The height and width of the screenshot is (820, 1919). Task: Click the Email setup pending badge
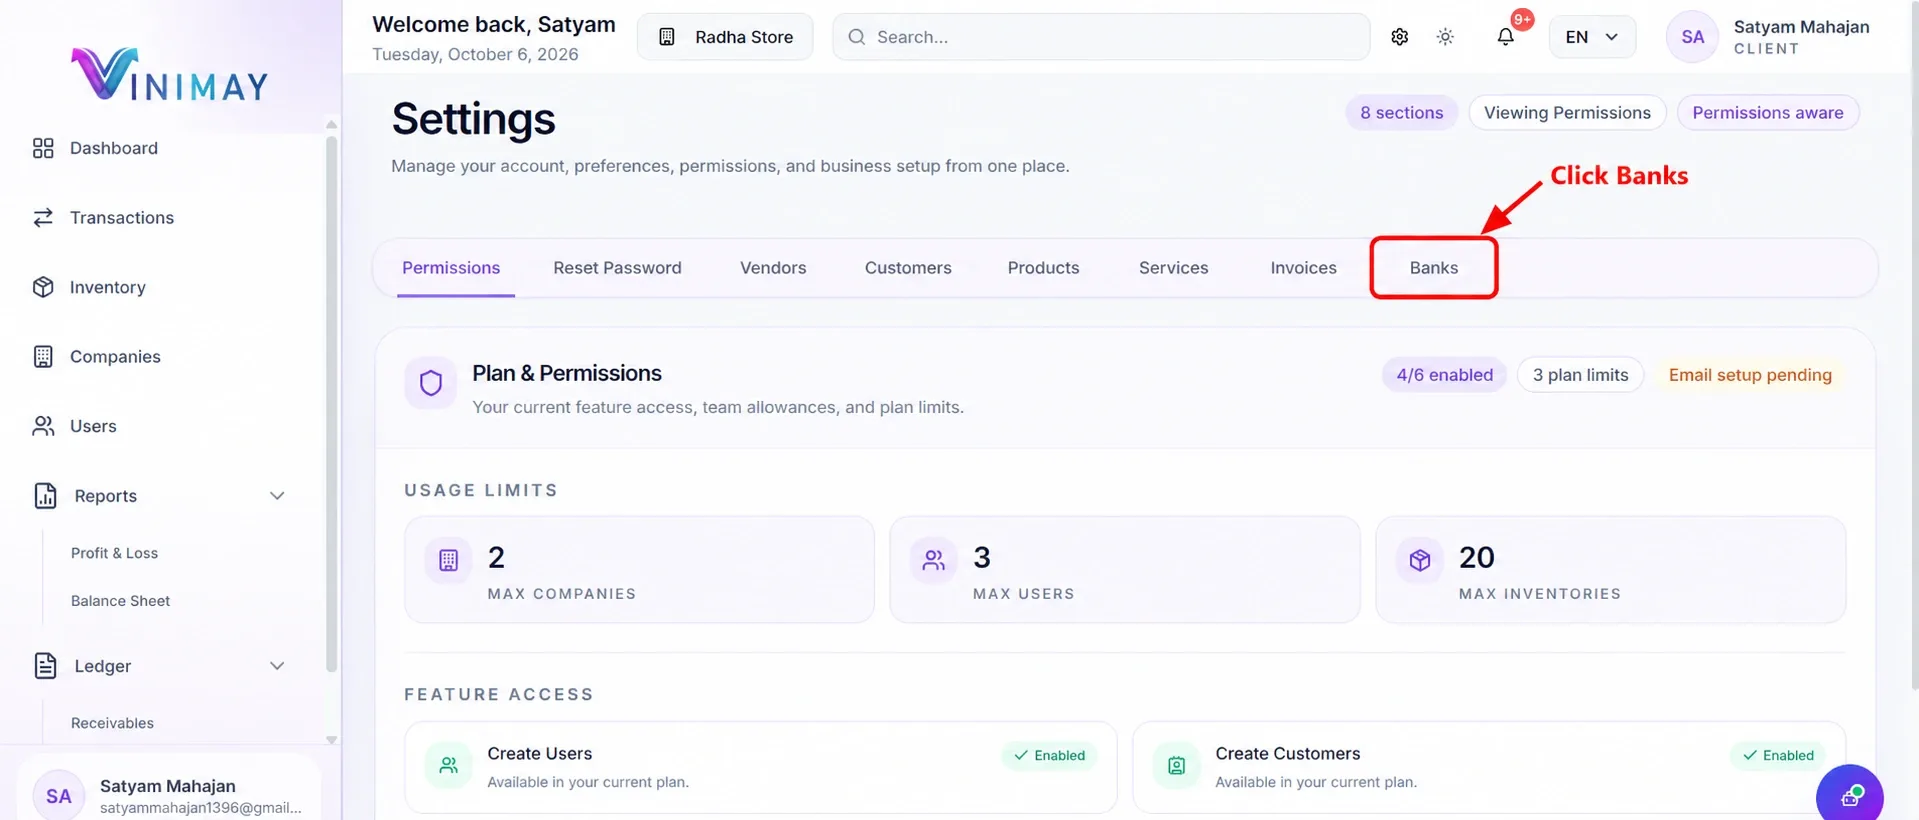1750,375
